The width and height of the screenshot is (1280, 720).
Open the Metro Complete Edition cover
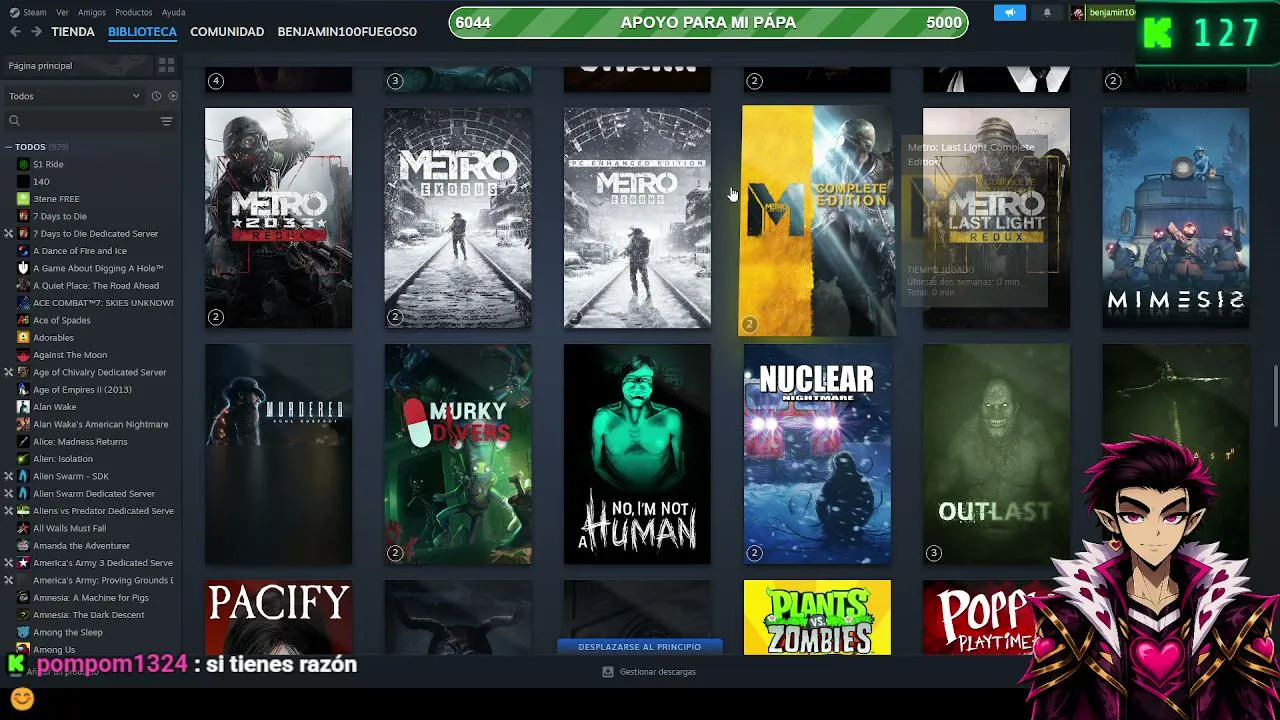tap(817, 220)
